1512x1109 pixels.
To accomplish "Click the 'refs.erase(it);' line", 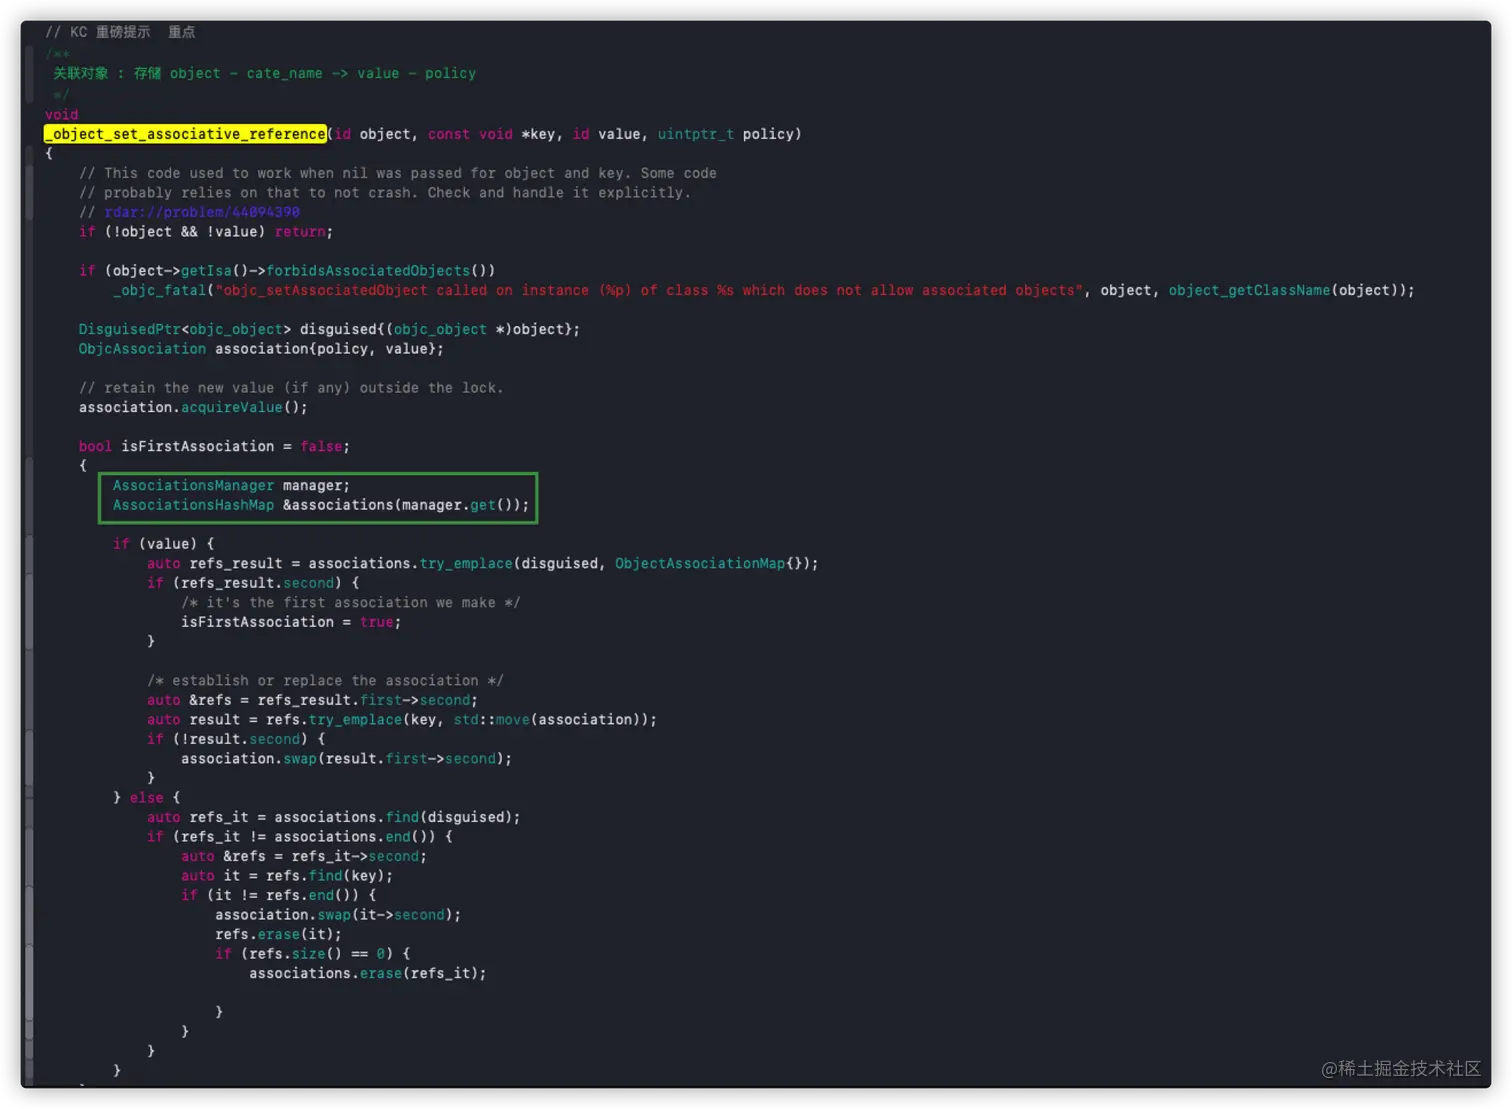I will click(x=278, y=935).
